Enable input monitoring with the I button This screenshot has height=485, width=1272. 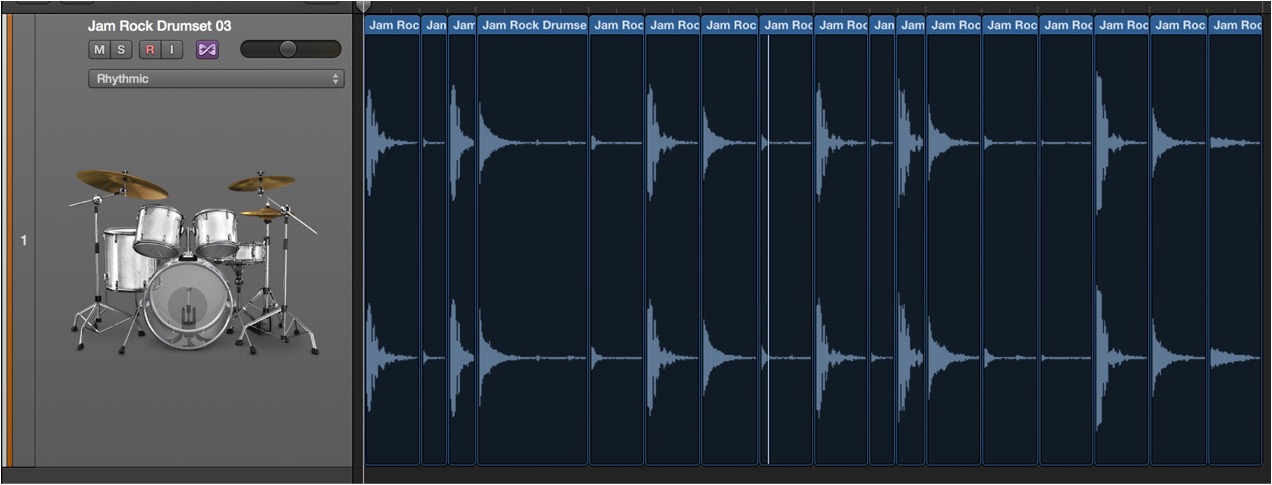(x=172, y=49)
